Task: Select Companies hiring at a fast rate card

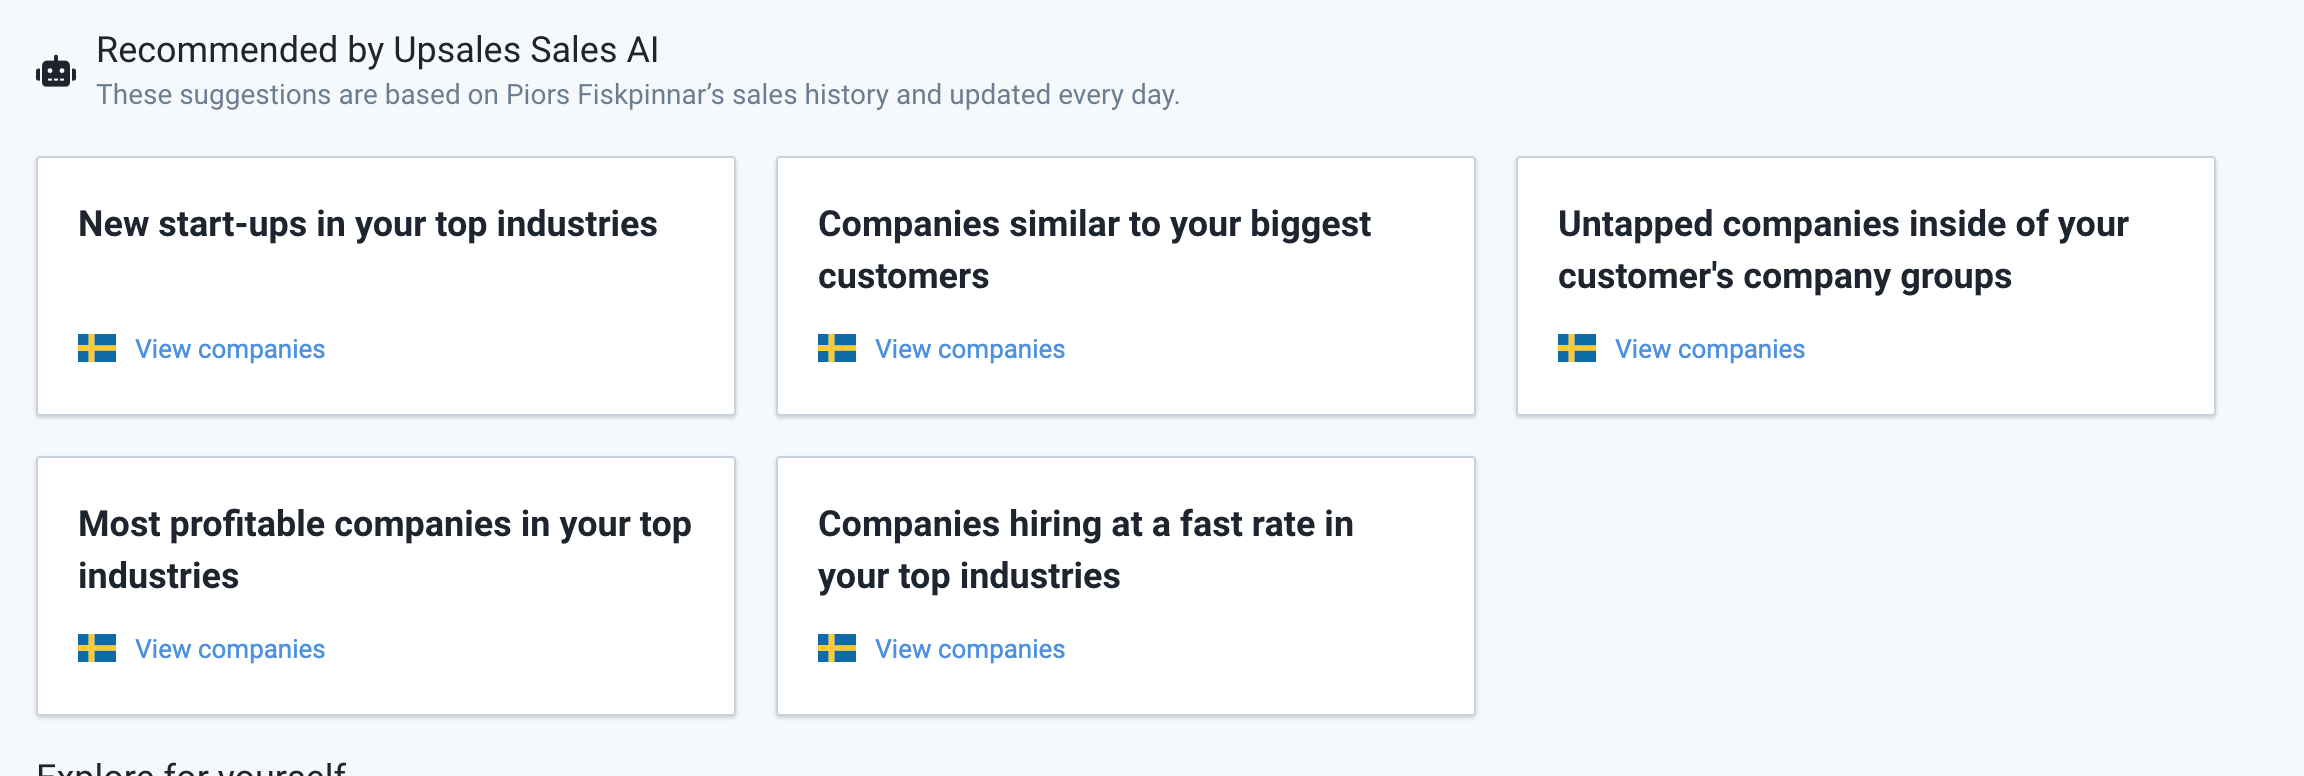Action: (x=1126, y=586)
